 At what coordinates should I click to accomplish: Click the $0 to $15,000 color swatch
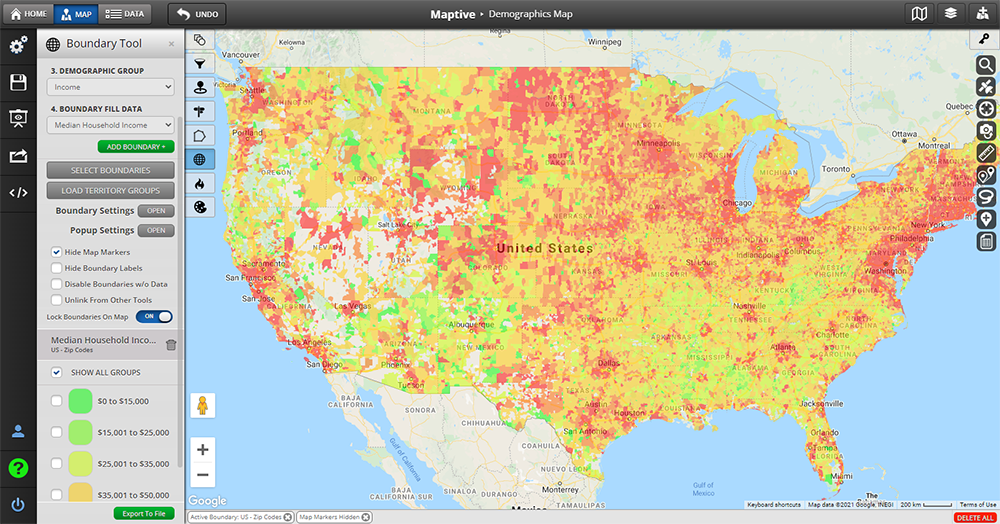tap(80, 401)
